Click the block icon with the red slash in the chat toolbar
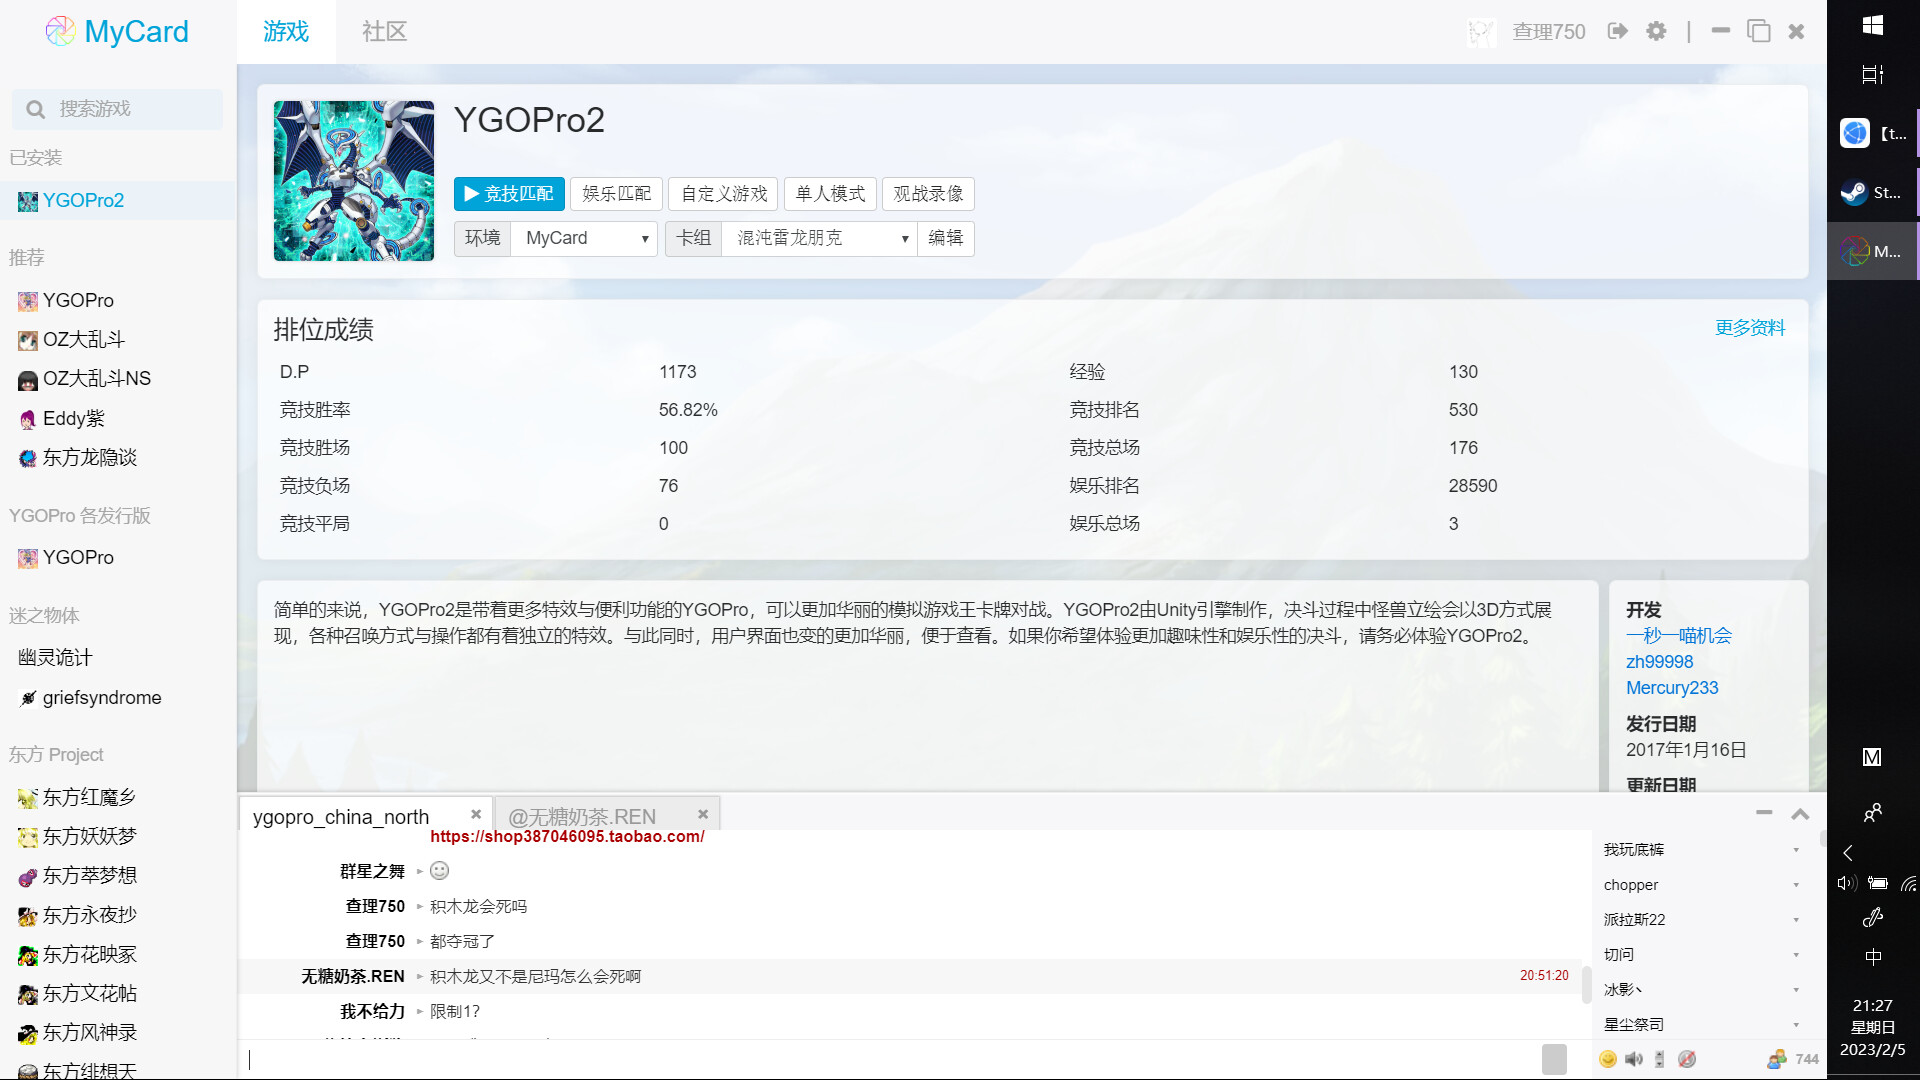1920x1080 pixels. [x=1687, y=1059]
